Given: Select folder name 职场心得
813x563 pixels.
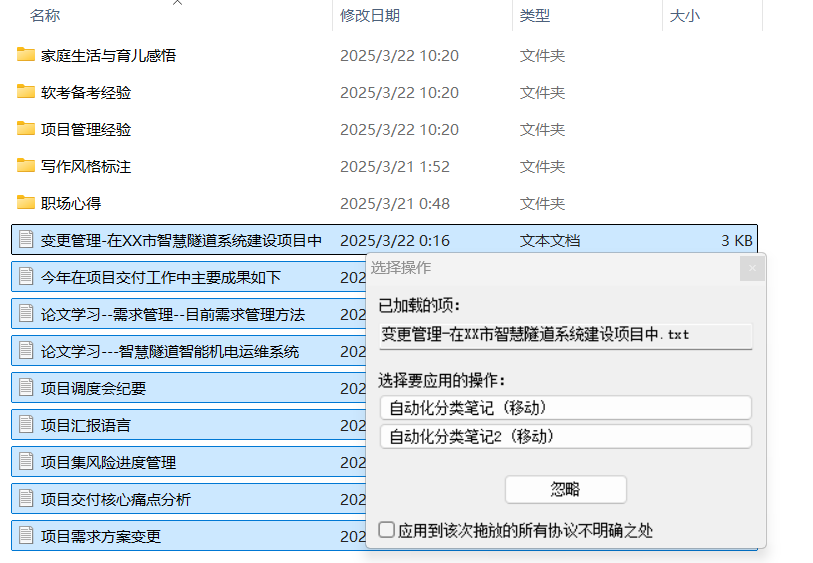Looking at the screenshot, I should point(71,203).
